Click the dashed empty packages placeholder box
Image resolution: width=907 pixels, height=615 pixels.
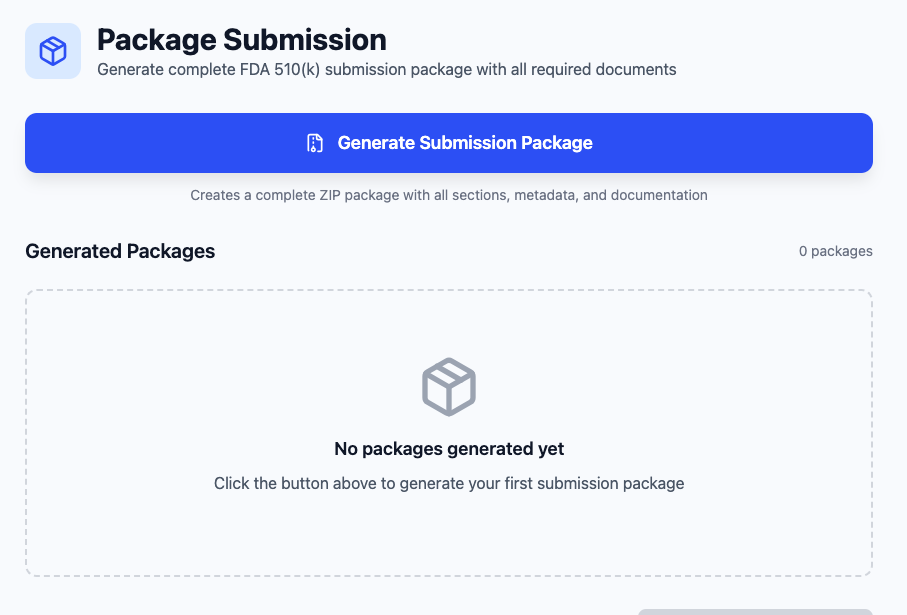click(449, 435)
